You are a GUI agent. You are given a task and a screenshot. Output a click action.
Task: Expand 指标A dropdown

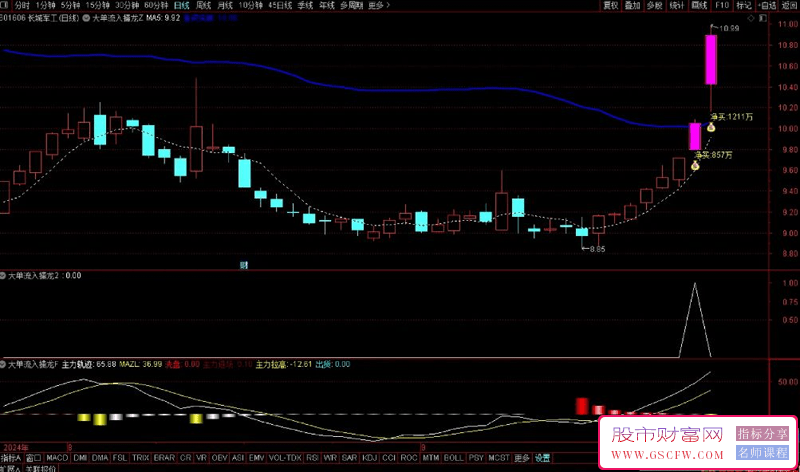point(11,458)
